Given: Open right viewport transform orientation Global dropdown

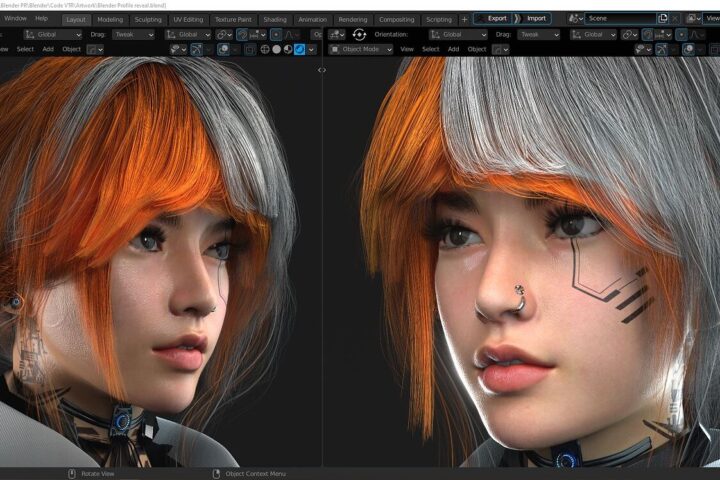Looking at the screenshot, I should (593, 34).
